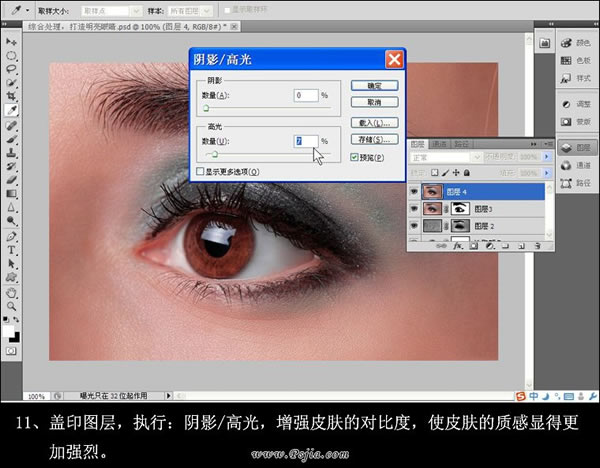Image resolution: width=600 pixels, height=468 pixels.
Task: Open the 取样大小 sample size dropdown
Action: [x=111, y=11]
